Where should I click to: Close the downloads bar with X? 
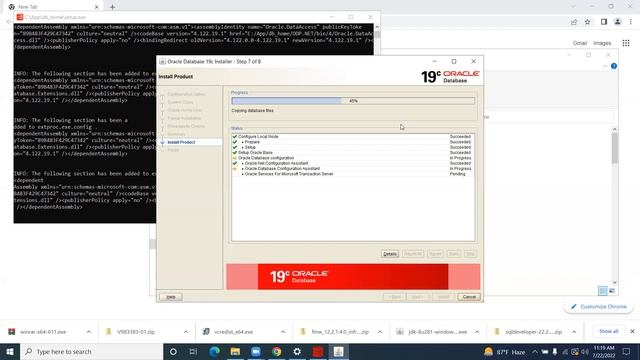pyautogui.click(x=632, y=331)
